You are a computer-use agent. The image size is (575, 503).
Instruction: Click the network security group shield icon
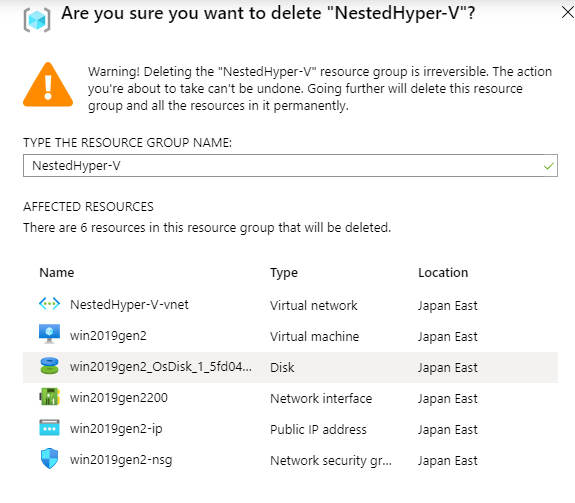(49, 458)
